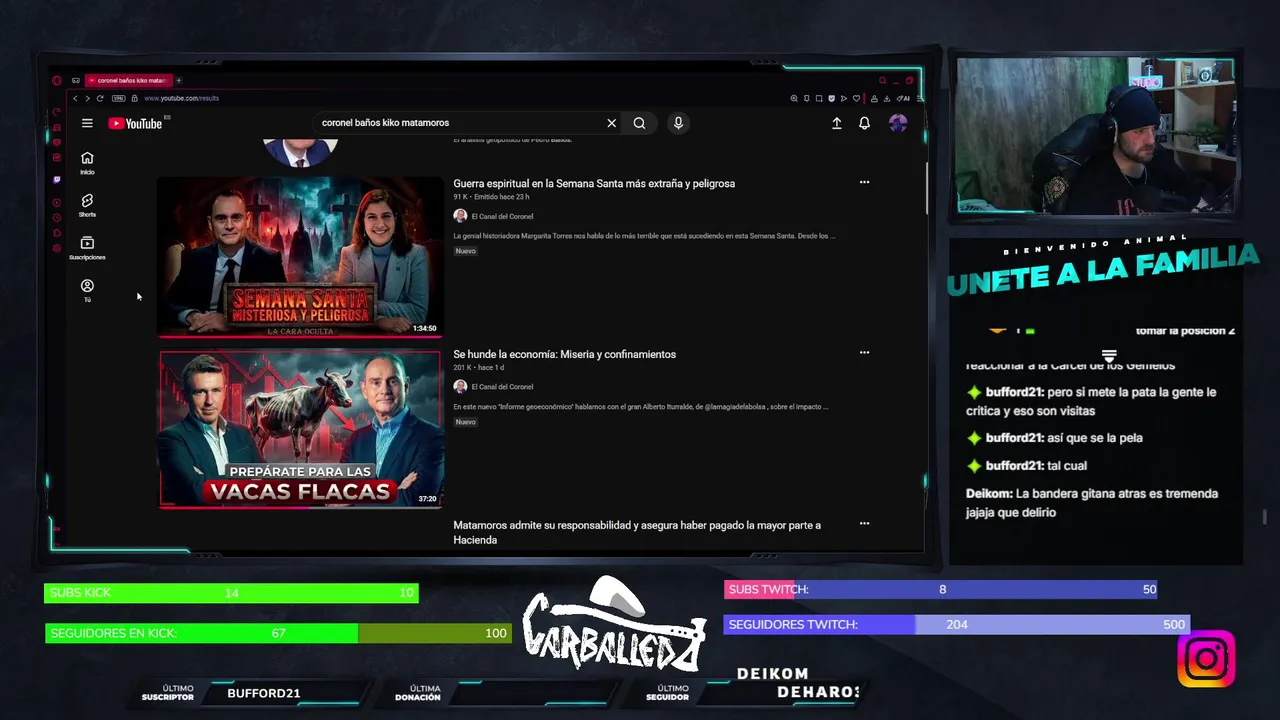Image resolution: width=1280 pixels, height=720 pixels.
Task: Open options for Se hunde la economía video
Action: [x=864, y=352]
